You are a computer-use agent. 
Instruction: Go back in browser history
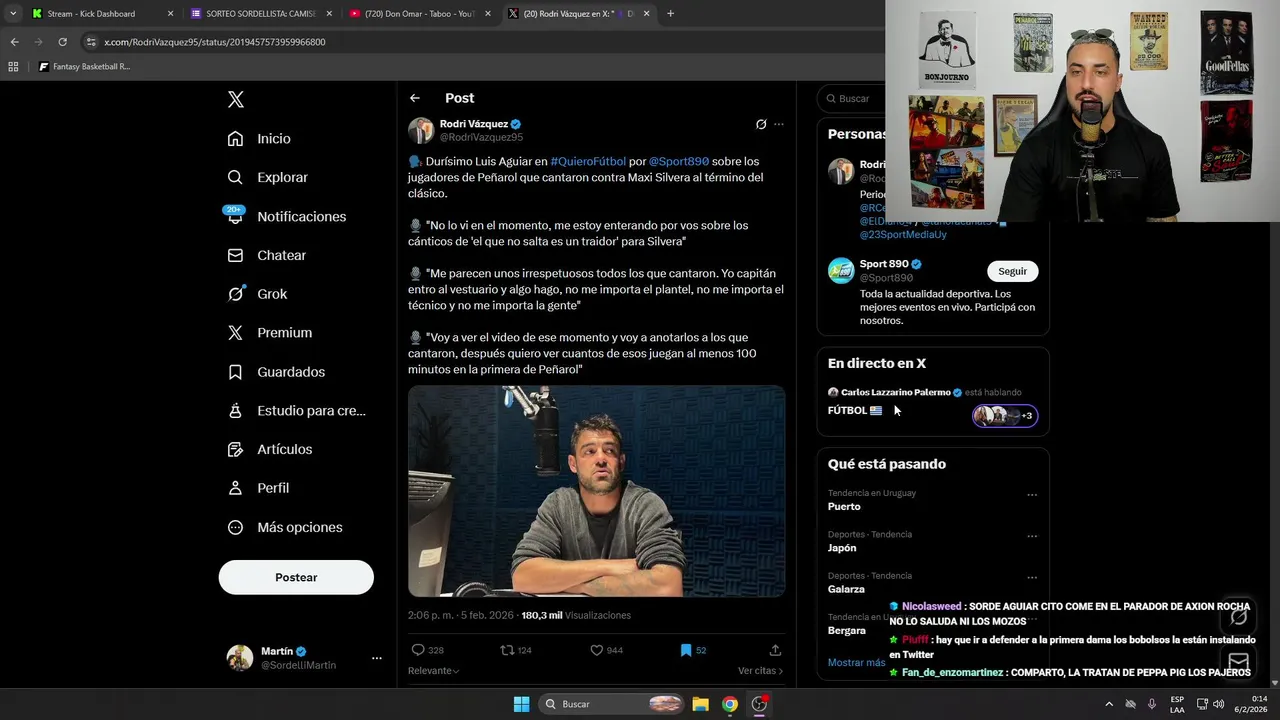[x=14, y=42]
